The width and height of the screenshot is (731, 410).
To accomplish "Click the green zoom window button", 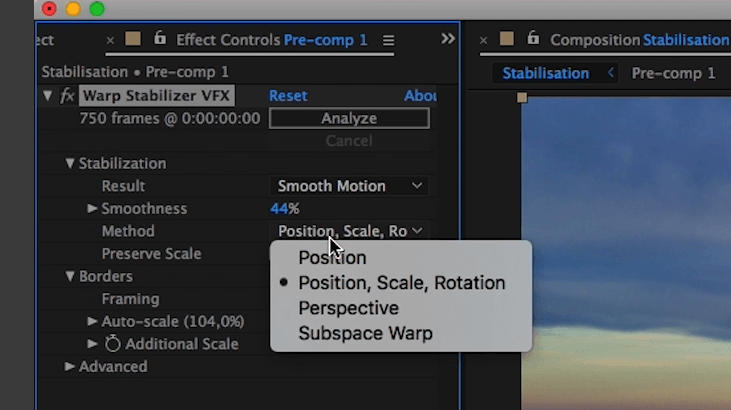I will click(x=97, y=9).
